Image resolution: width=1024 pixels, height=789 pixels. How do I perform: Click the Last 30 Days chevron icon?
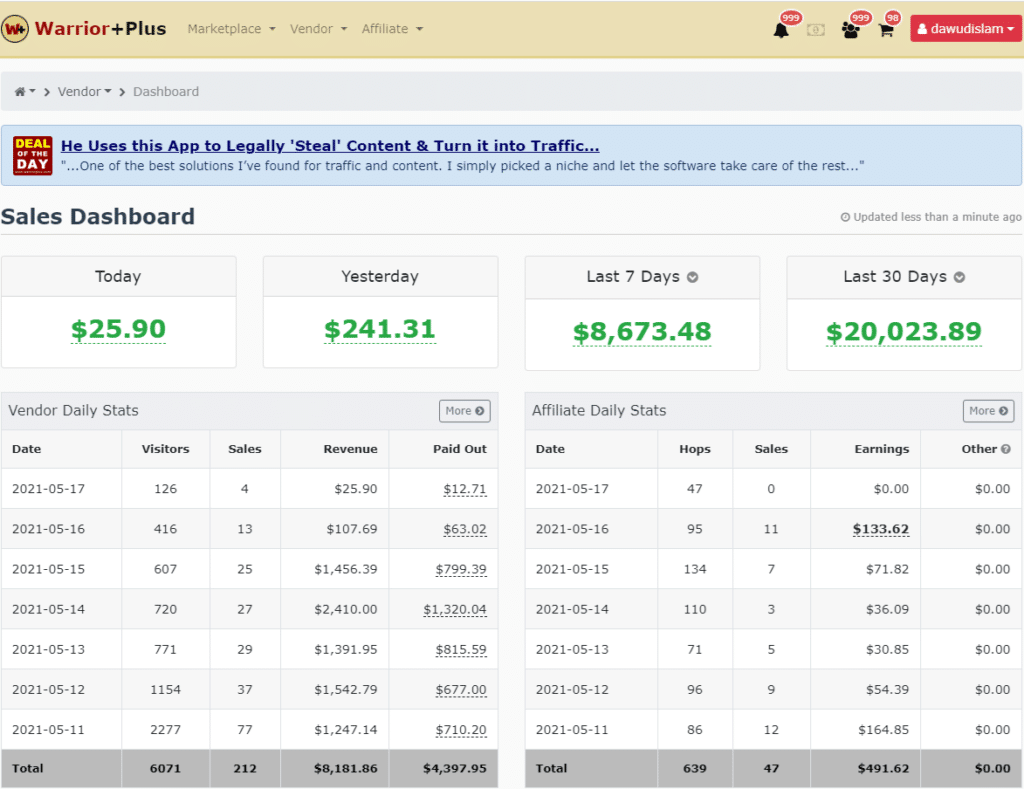[x=959, y=277]
